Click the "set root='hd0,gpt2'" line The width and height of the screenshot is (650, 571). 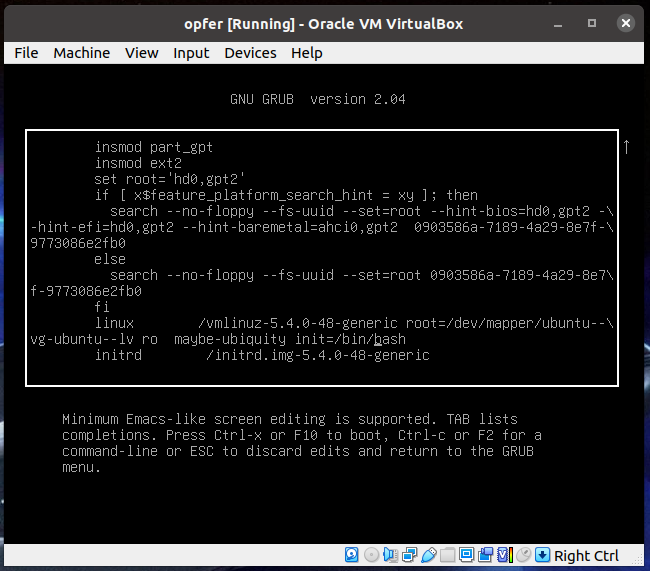coord(170,179)
